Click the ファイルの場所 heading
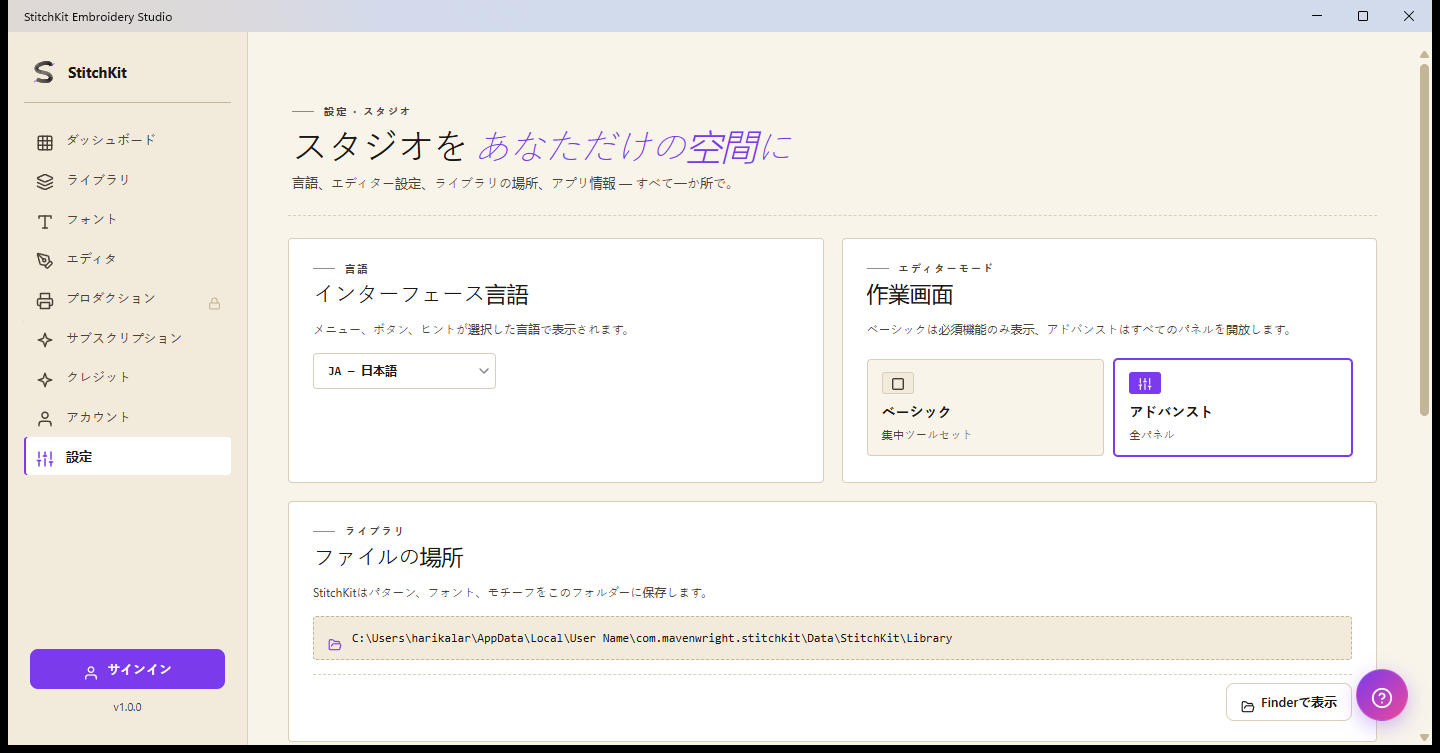 389,557
